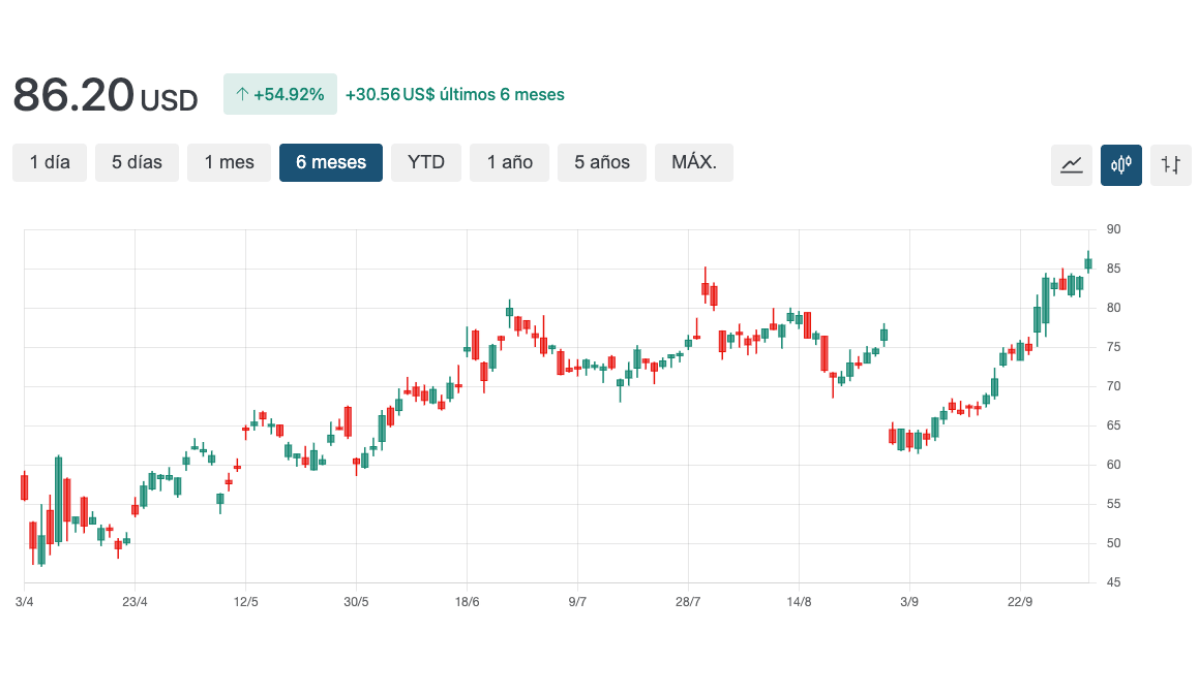1200x675 pixels.
Task: View the 1 año range
Action: coord(510,162)
